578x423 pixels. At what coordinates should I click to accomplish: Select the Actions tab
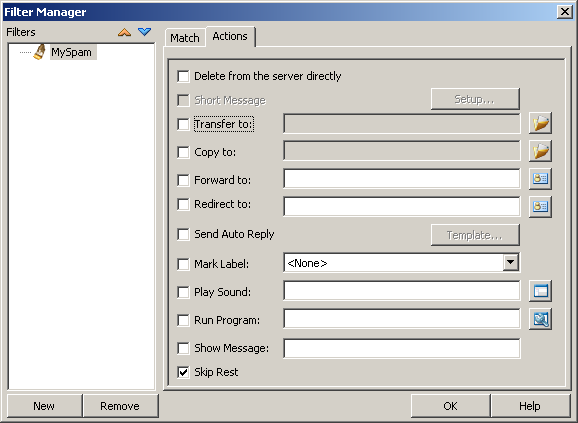point(230,36)
